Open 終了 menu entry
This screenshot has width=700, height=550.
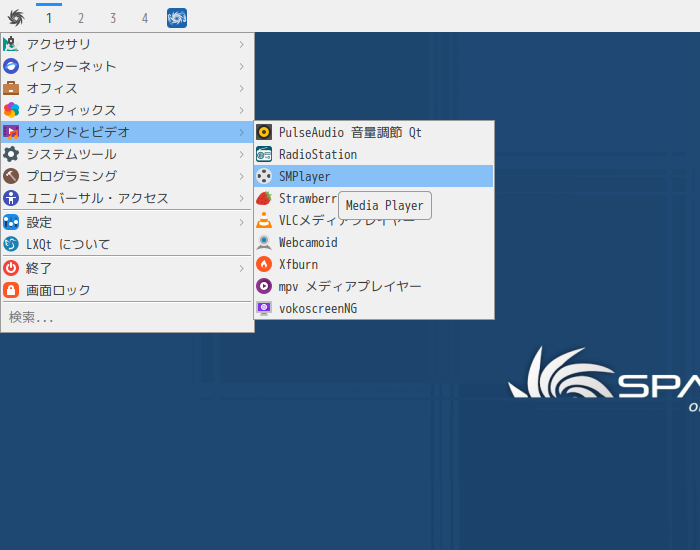point(127,268)
